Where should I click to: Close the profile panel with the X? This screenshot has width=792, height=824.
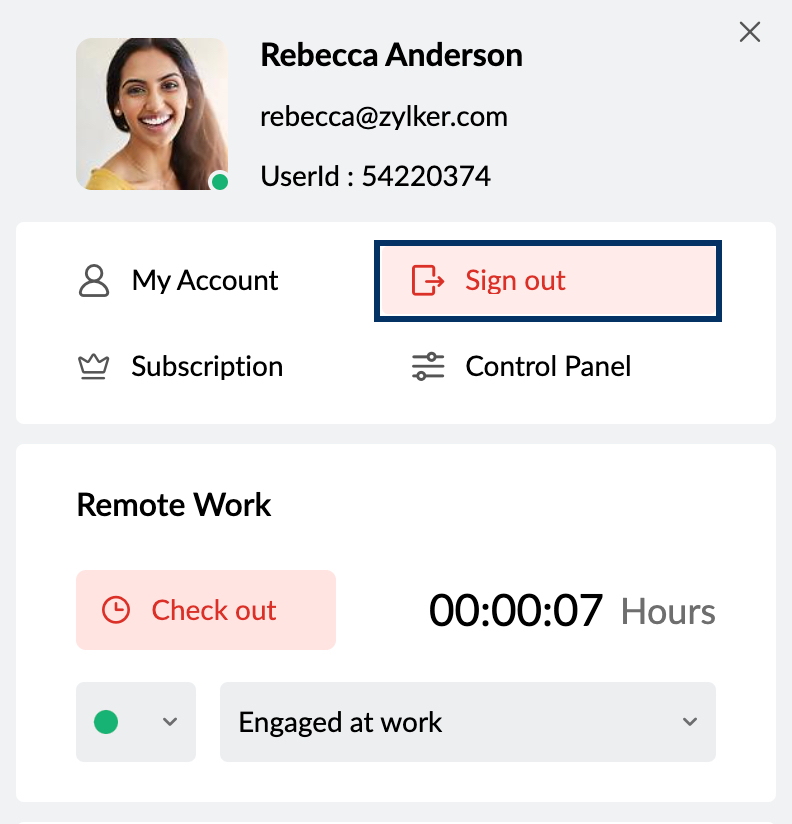[x=749, y=32]
